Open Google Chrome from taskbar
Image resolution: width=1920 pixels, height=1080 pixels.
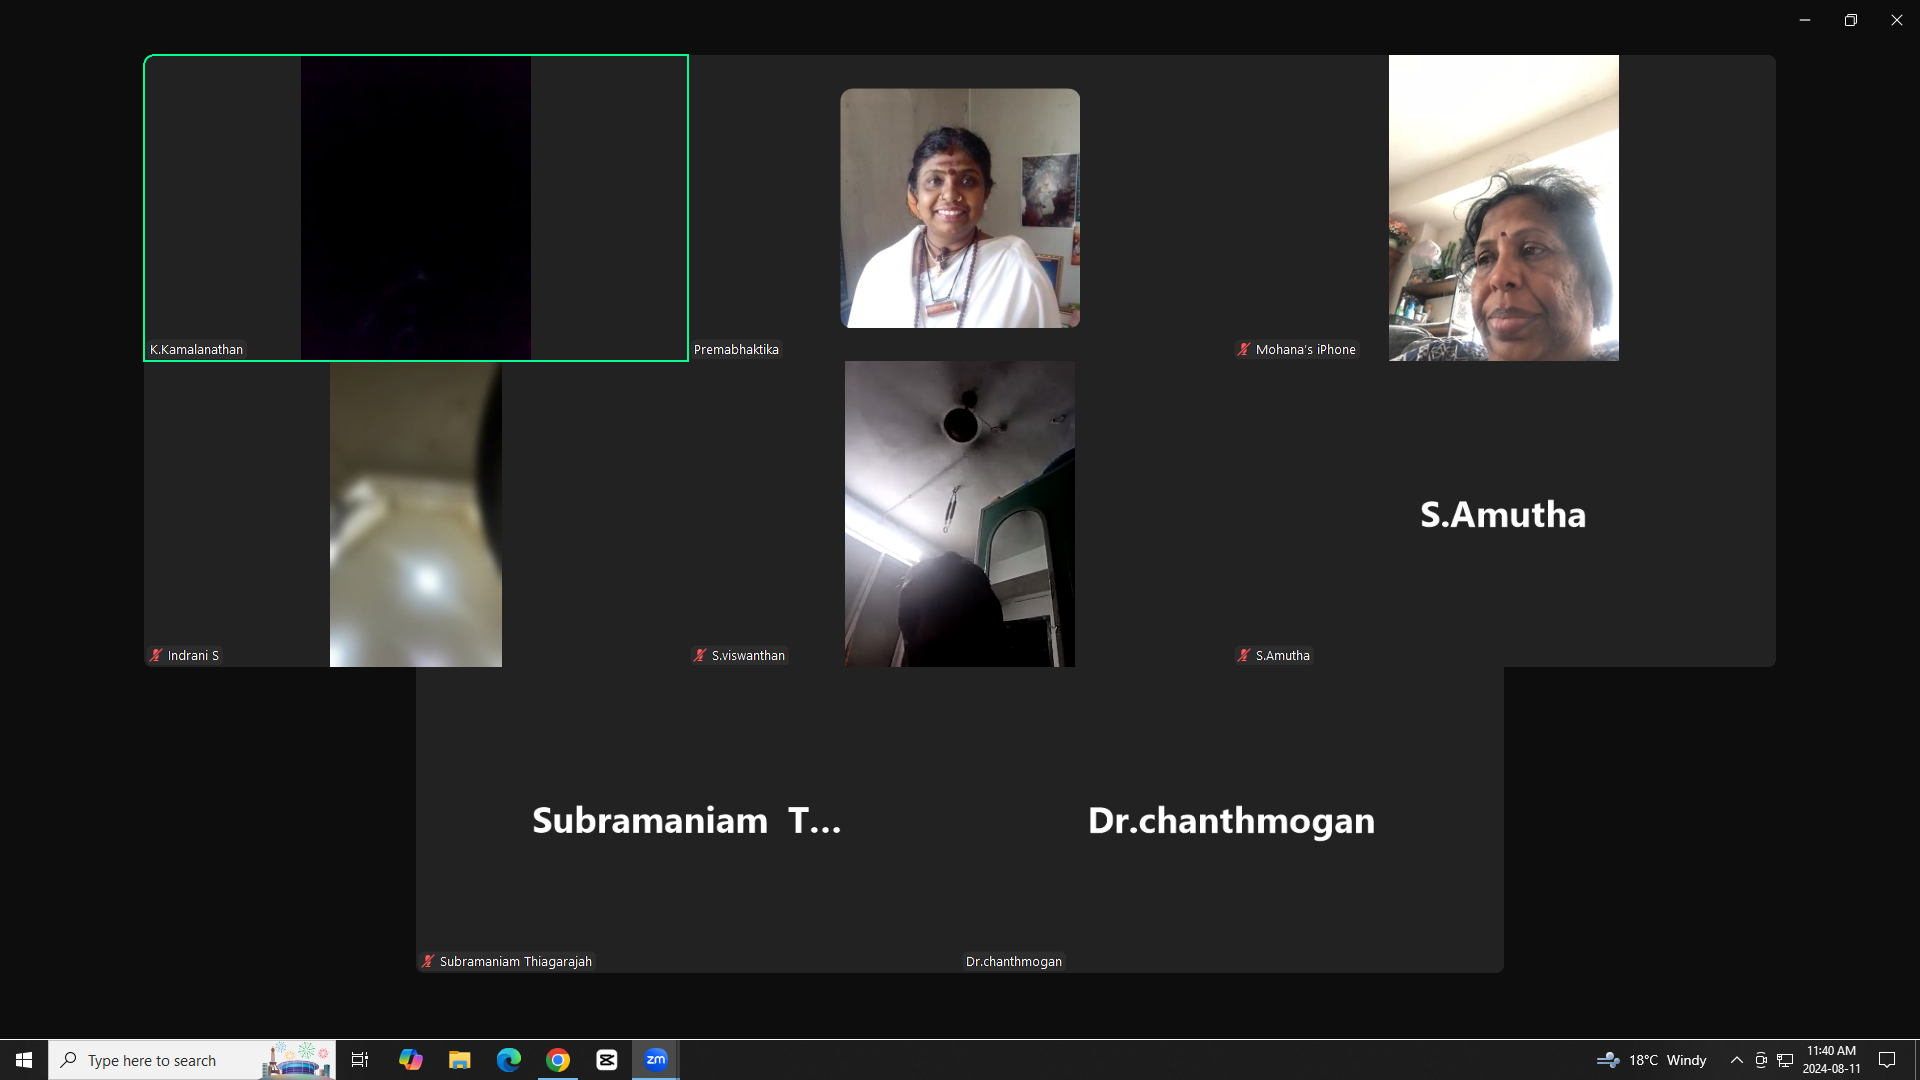point(558,1060)
